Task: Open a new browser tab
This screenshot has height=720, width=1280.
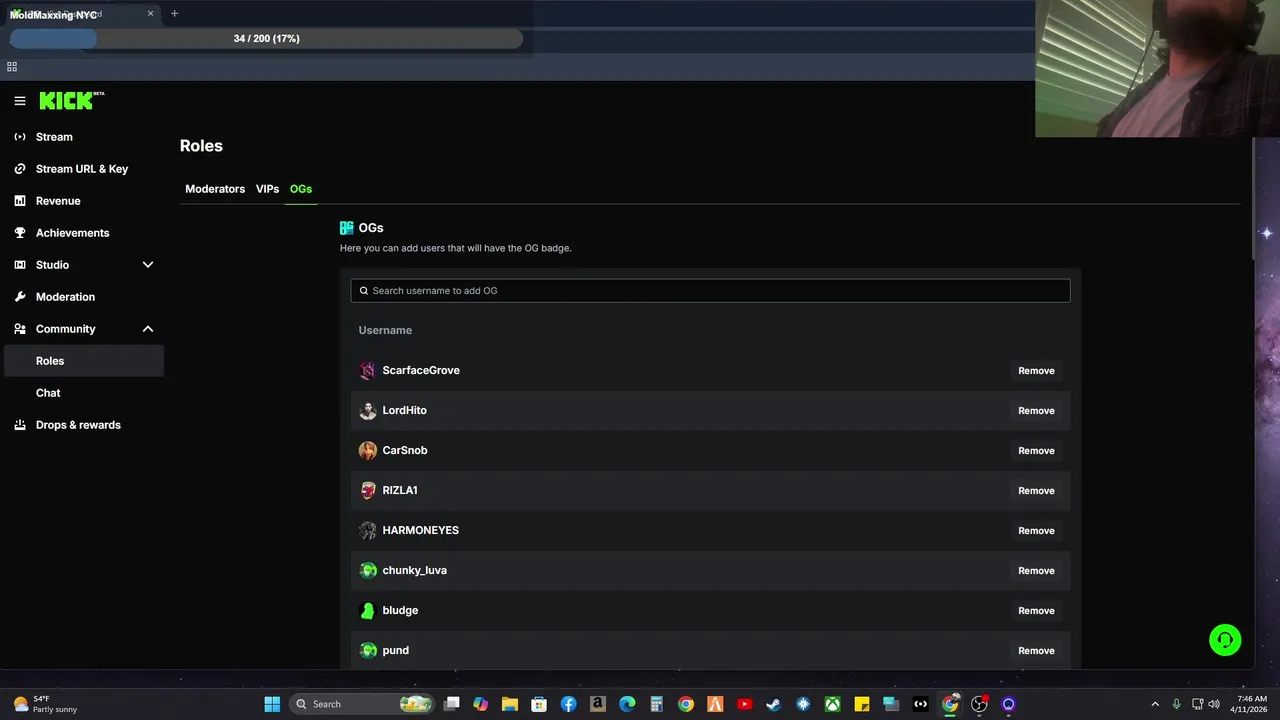Action: point(174,14)
